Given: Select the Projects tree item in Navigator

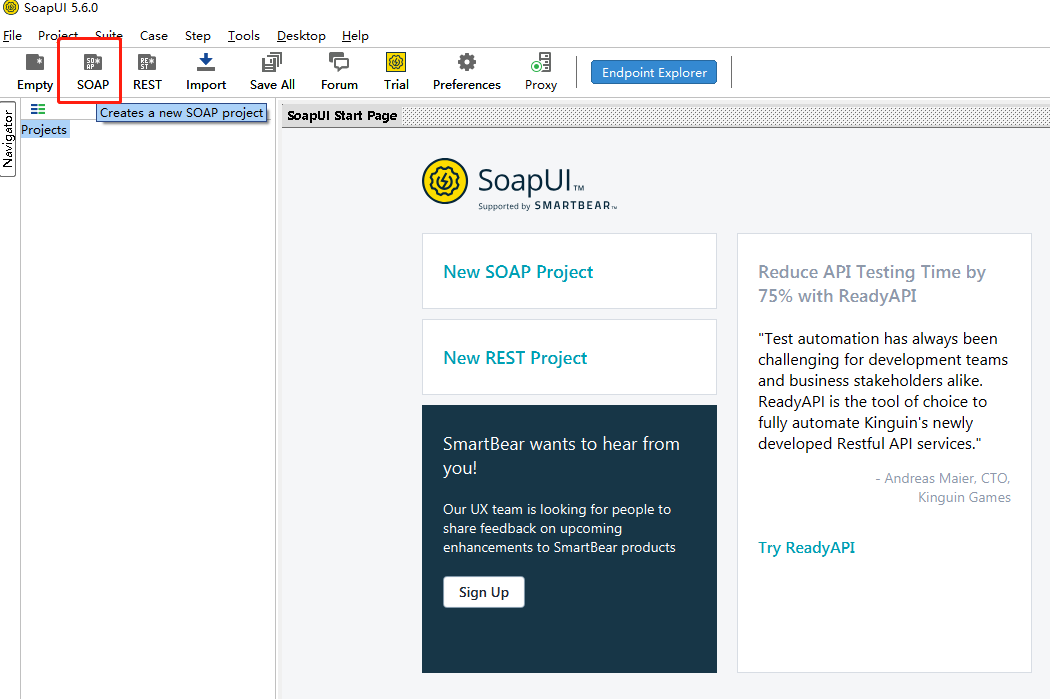Looking at the screenshot, I should pyautogui.click(x=44, y=129).
